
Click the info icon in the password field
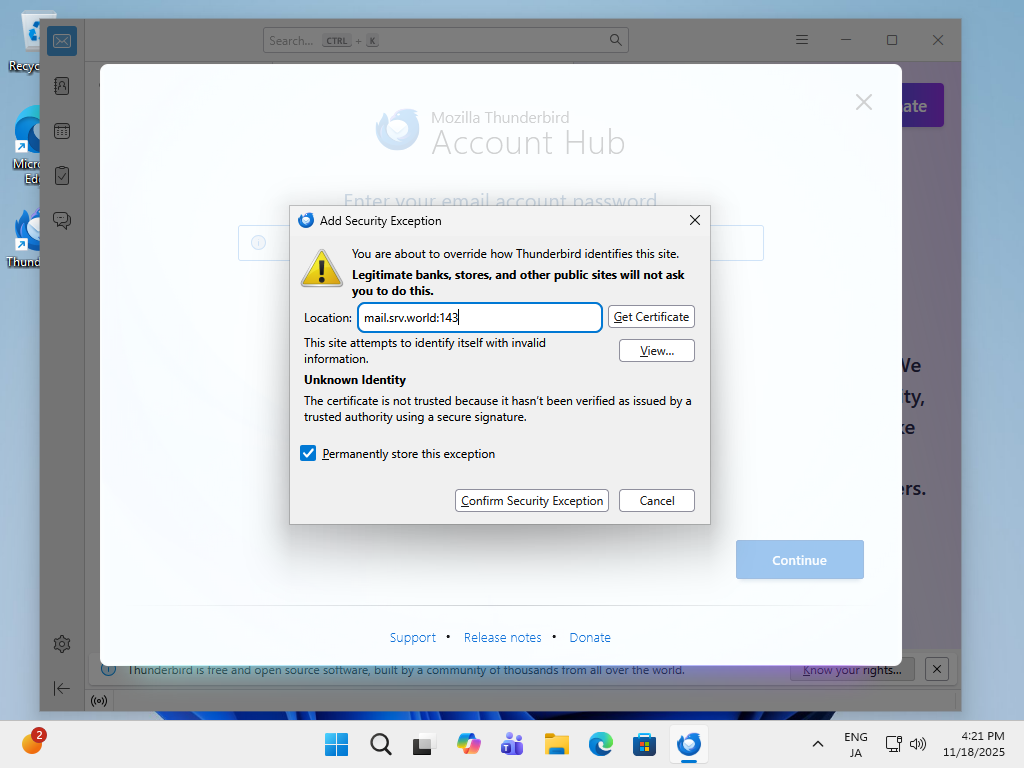(259, 243)
